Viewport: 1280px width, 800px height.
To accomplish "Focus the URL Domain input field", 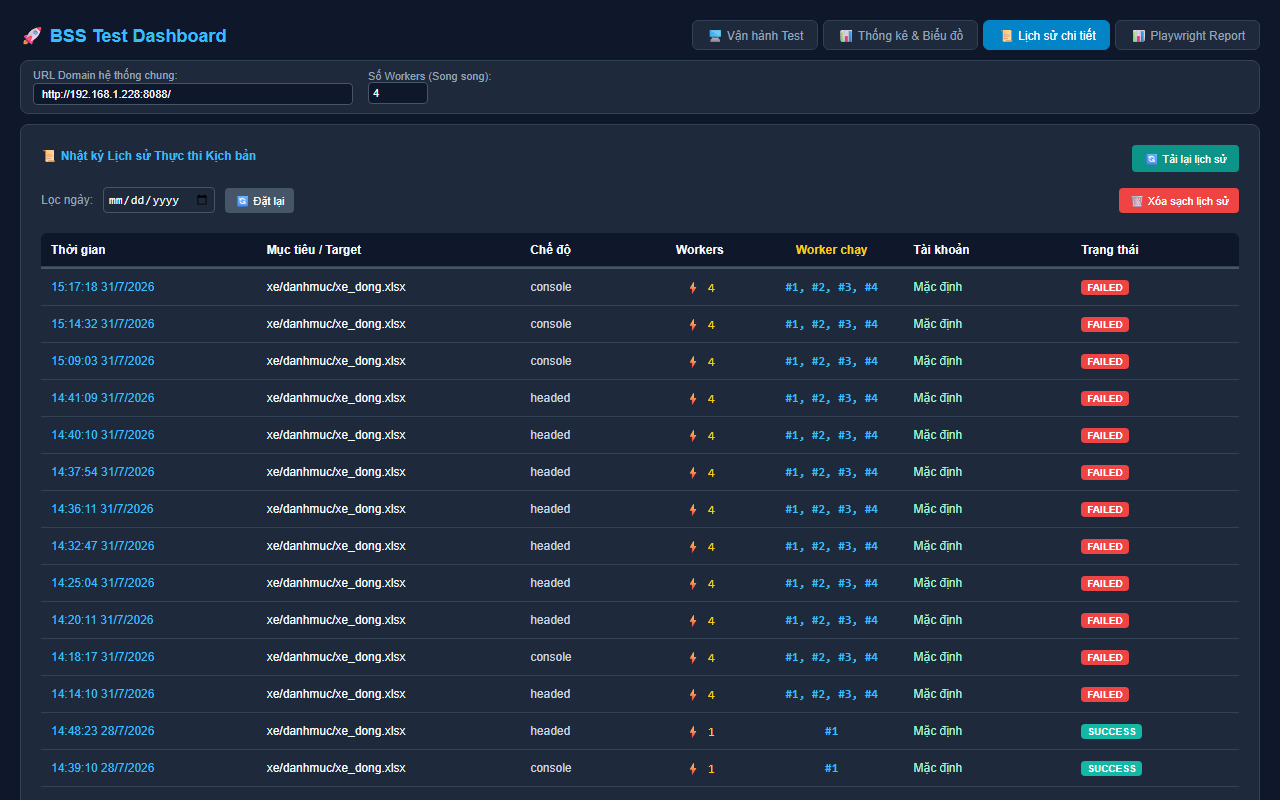I will click(193, 93).
